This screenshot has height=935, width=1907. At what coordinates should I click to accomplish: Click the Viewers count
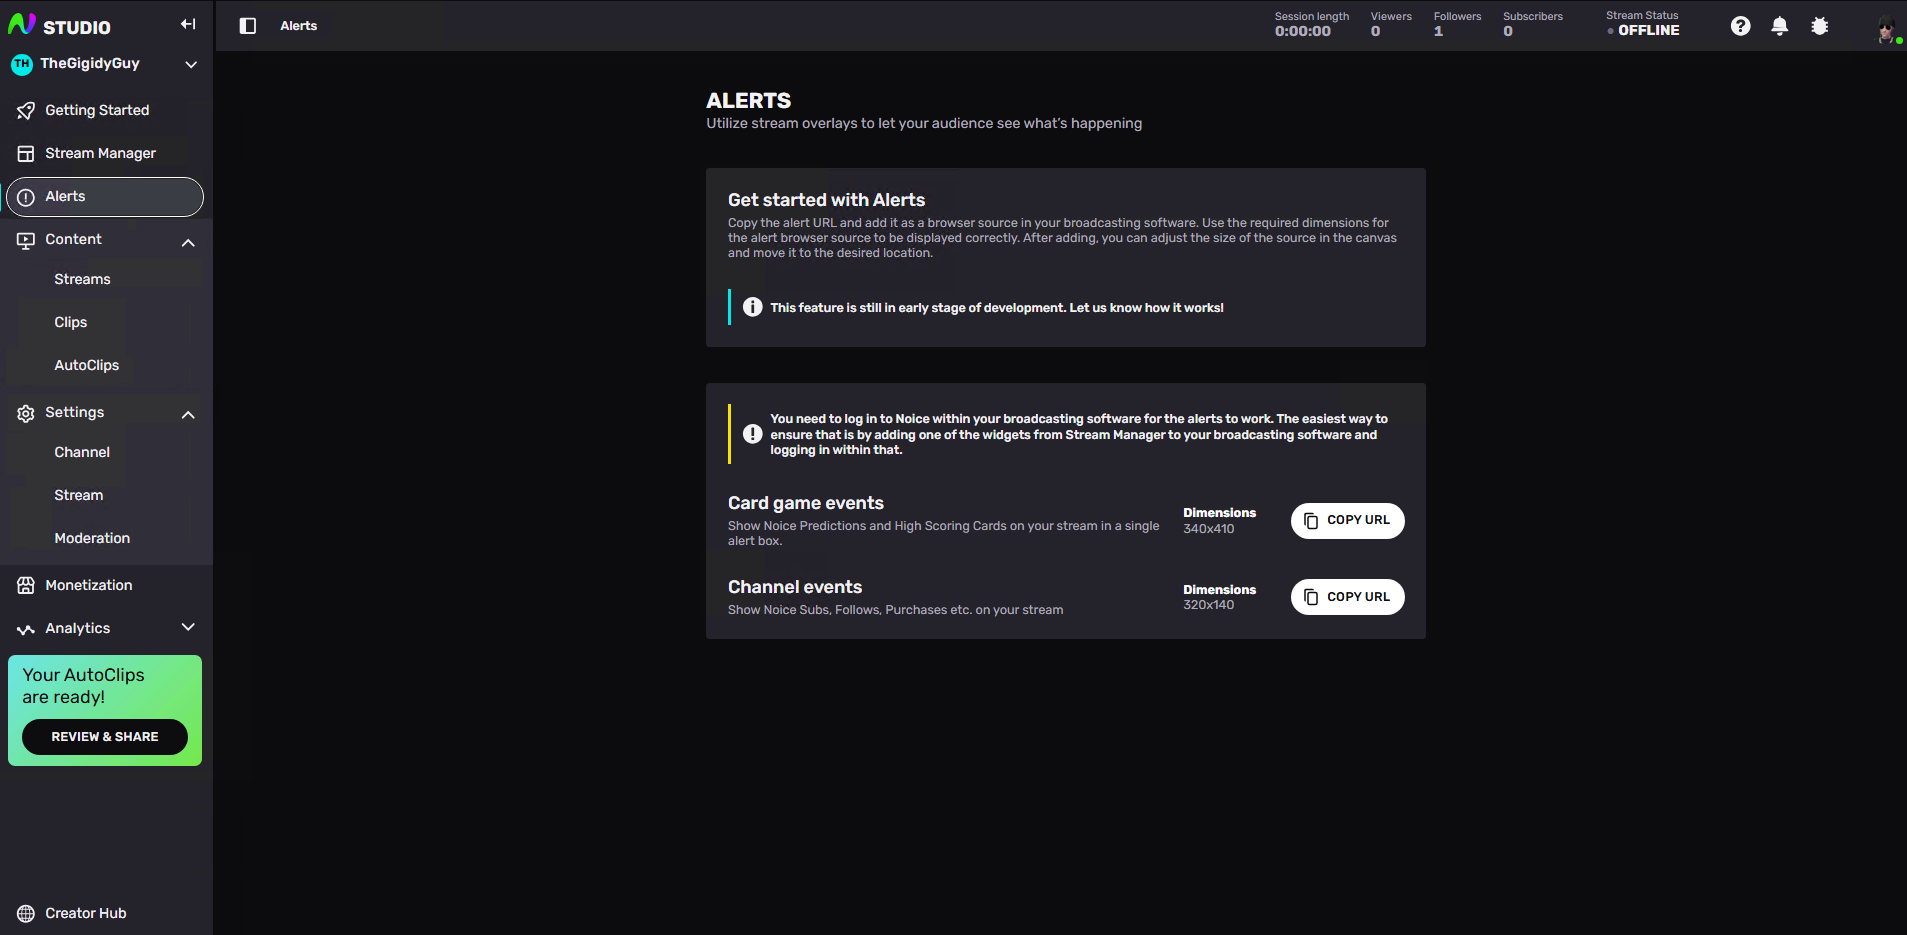coord(1375,31)
